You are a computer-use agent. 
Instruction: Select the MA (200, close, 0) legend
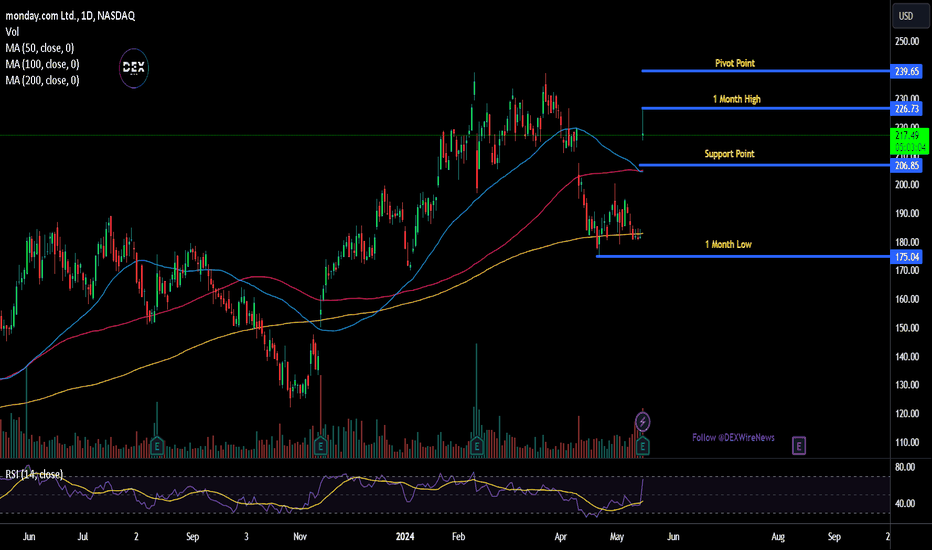(42, 80)
